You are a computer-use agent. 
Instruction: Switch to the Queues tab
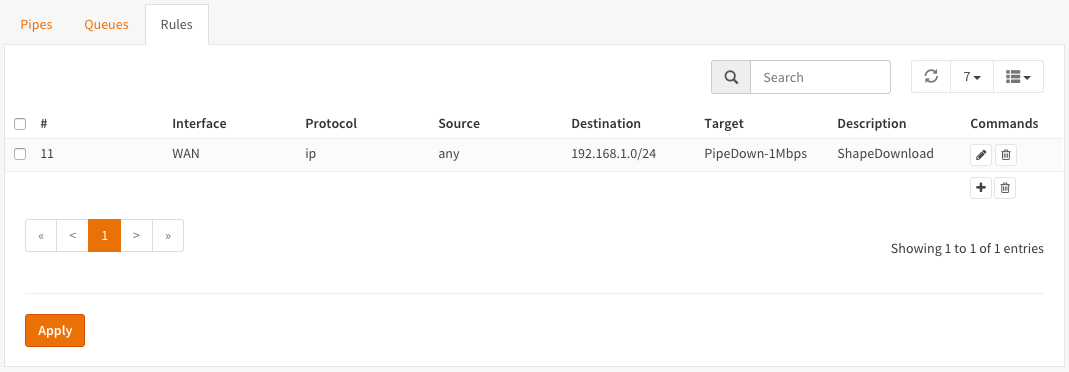106,25
